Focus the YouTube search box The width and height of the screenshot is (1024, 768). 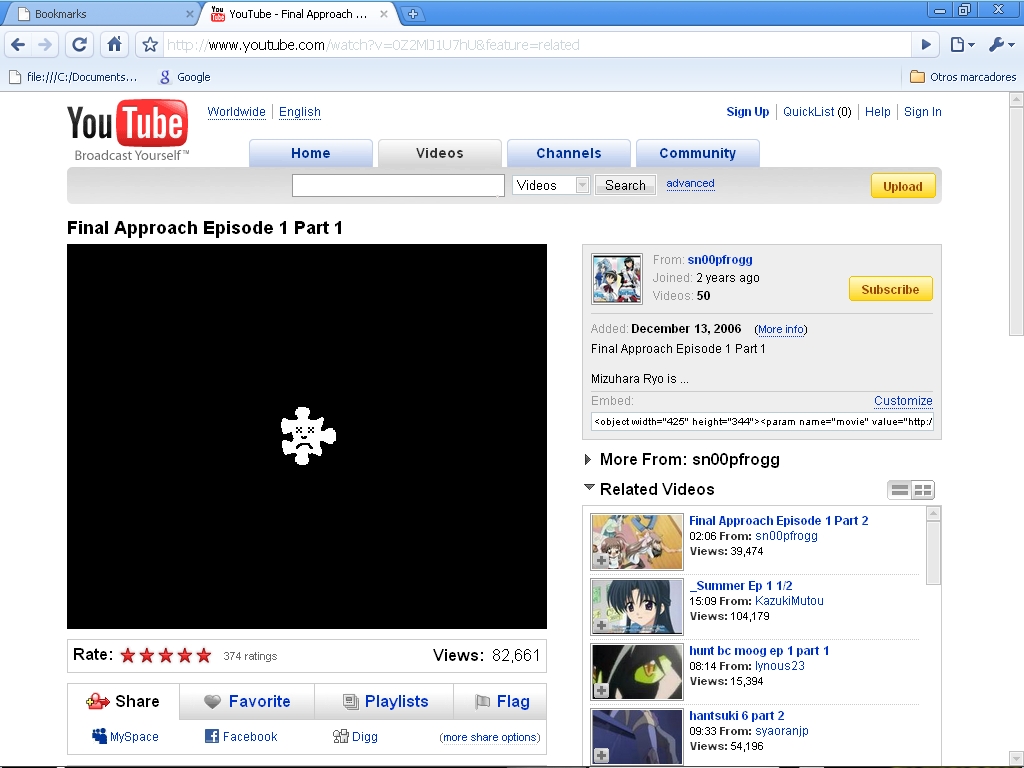click(x=398, y=185)
